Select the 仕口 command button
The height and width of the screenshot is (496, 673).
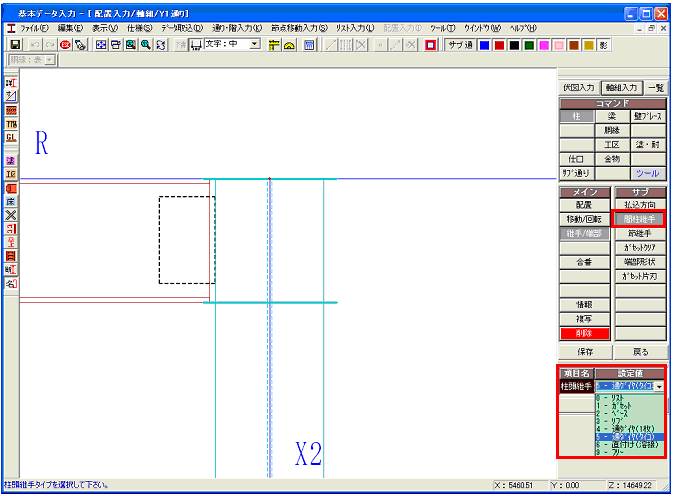(x=577, y=159)
